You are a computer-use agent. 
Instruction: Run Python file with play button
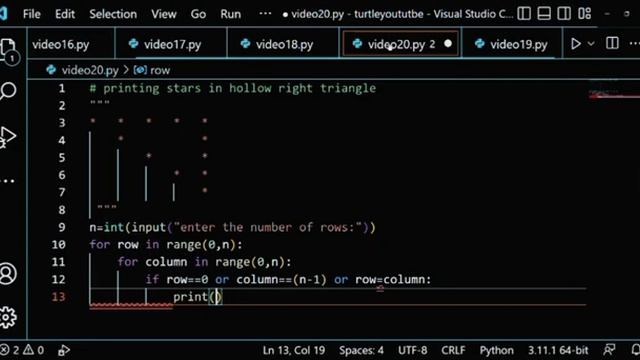click(x=576, y=44)
